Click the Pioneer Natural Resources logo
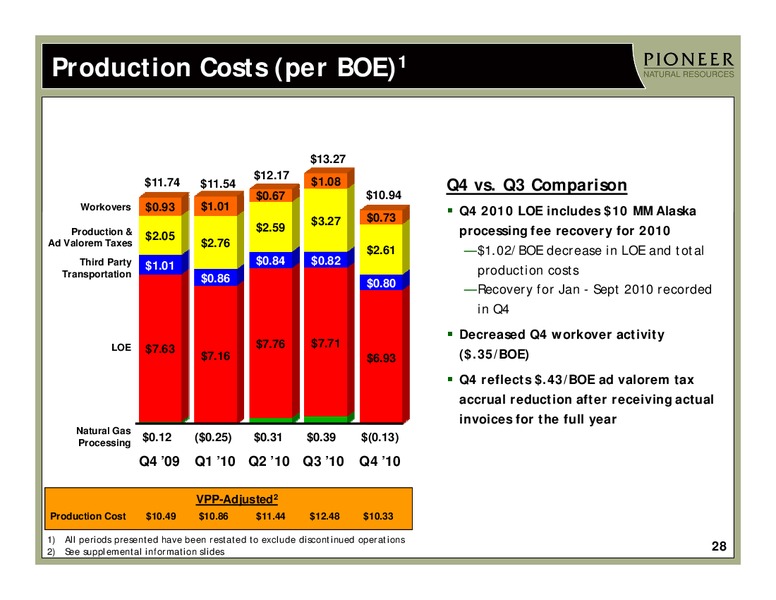The width and height of the screenshot is (776, 600). pyautogui.click(x=688, y=65)
